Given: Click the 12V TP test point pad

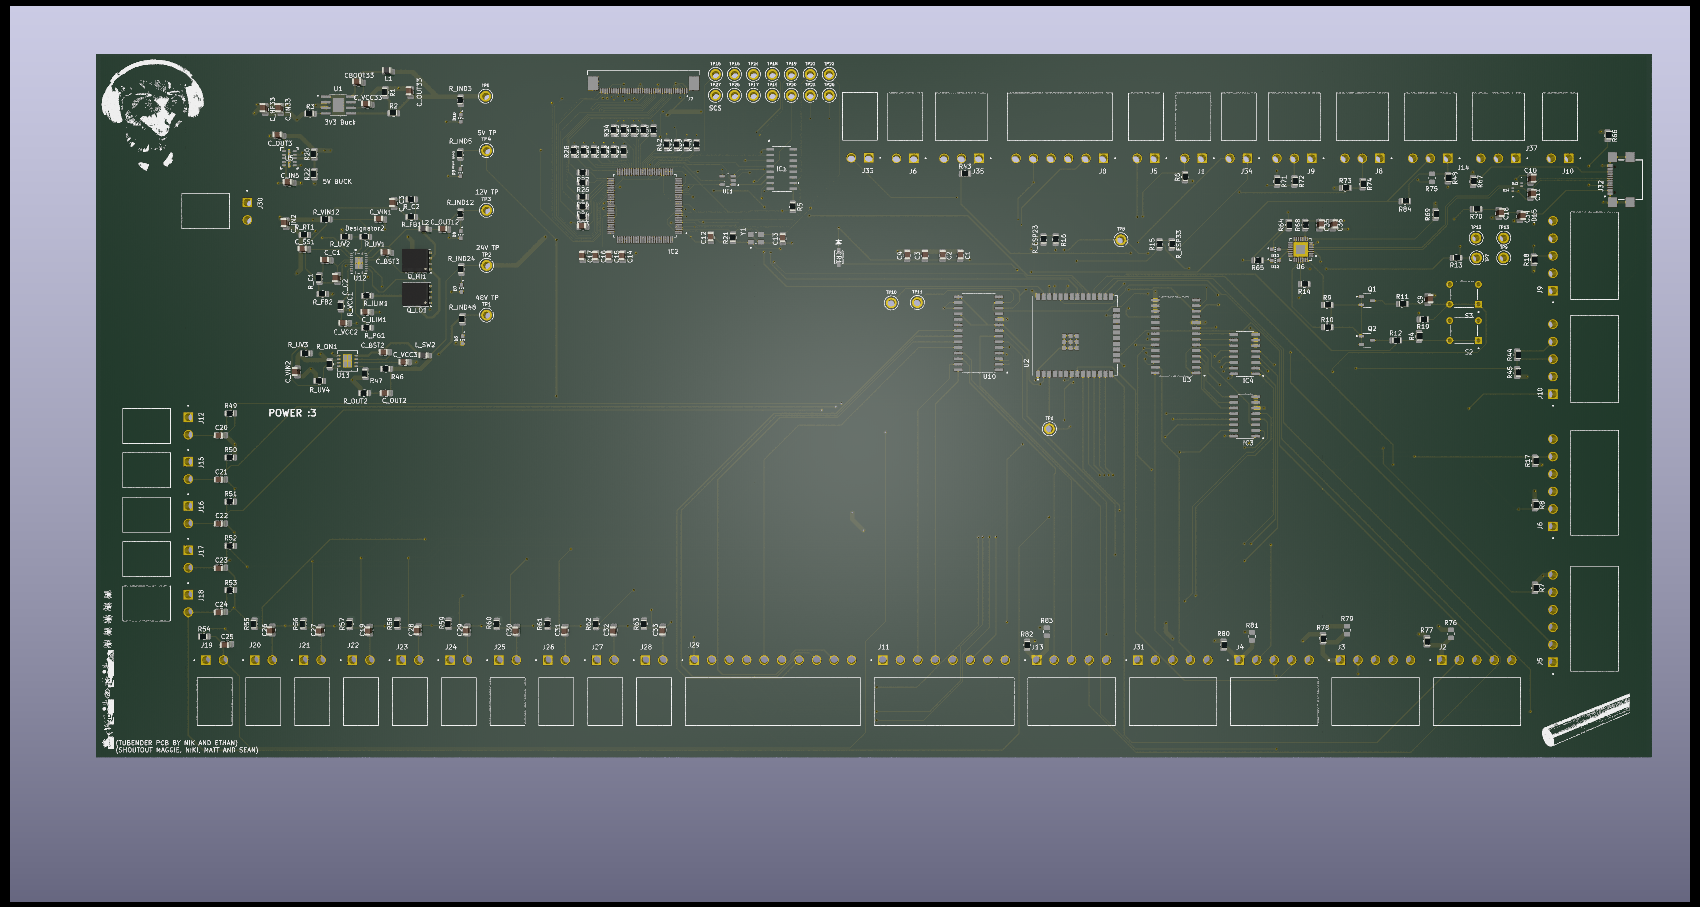Looking at the screenshot, I should (x=486, y=210).
